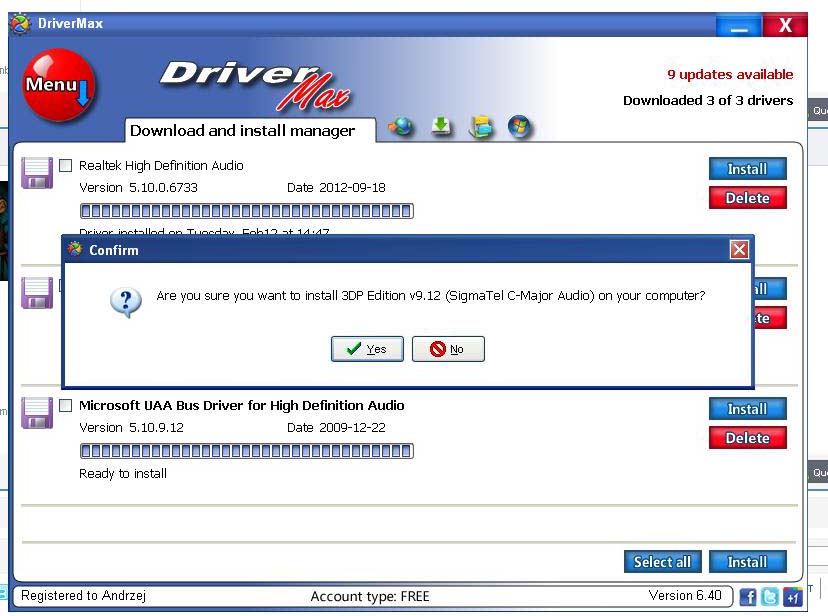
Task: Click the Microsoft UAA driver progress bar
Action: (x=247, y=451)
